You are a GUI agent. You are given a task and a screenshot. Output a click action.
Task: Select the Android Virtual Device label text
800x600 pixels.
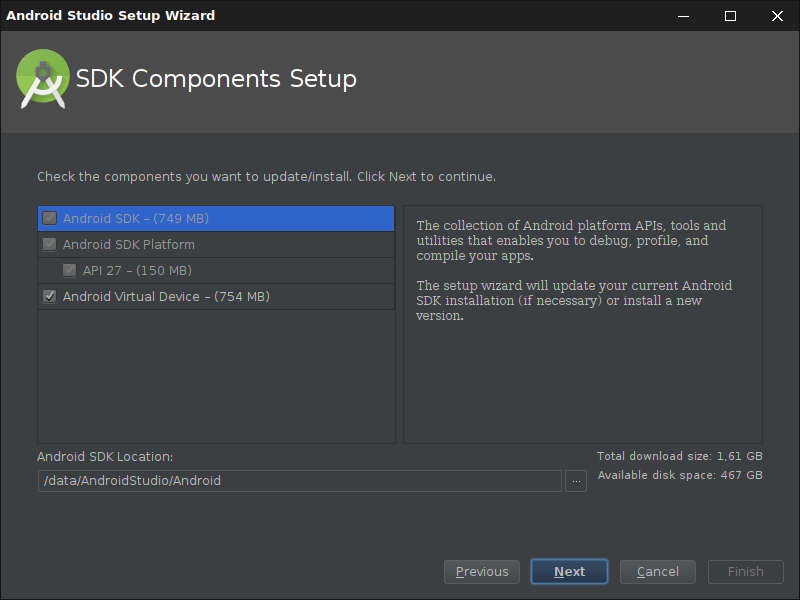click(166, 297)
